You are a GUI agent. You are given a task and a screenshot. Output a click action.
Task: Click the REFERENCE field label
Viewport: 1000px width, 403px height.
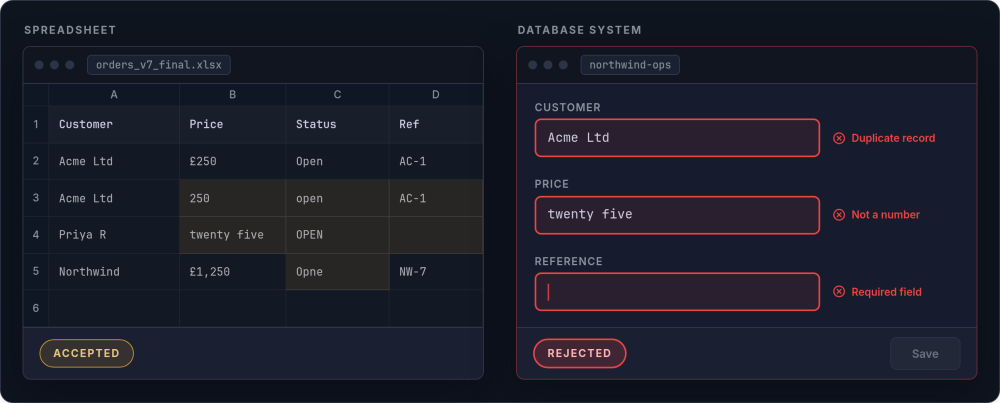coord(568,261)
